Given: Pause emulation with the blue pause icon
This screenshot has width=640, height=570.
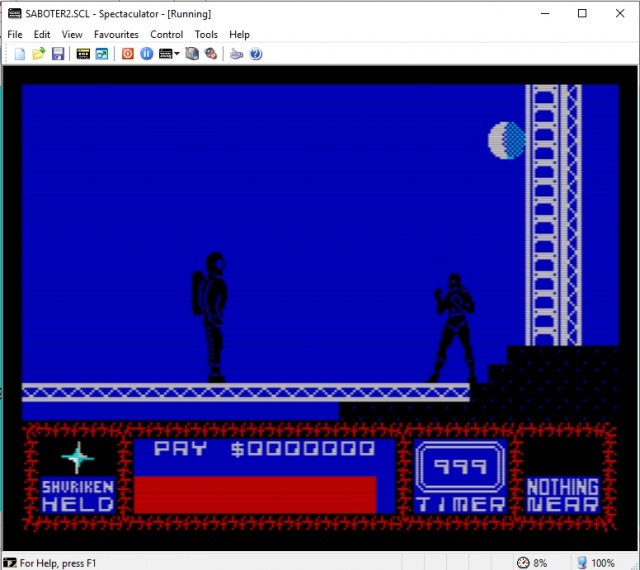Looking at the screenshot, I should pyautogui.click(x=147, y=54).
